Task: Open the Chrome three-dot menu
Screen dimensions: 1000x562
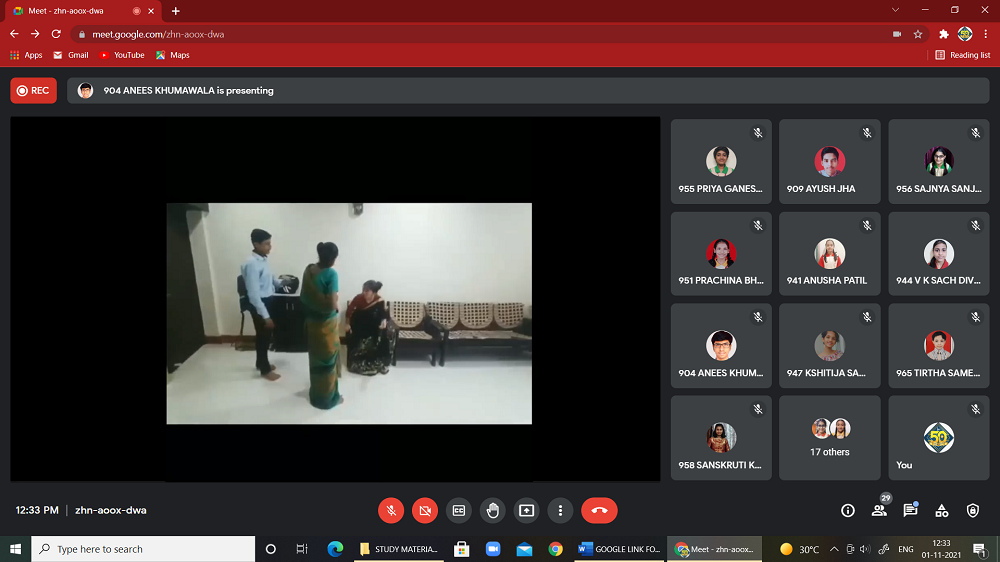Action: (986, 34)
